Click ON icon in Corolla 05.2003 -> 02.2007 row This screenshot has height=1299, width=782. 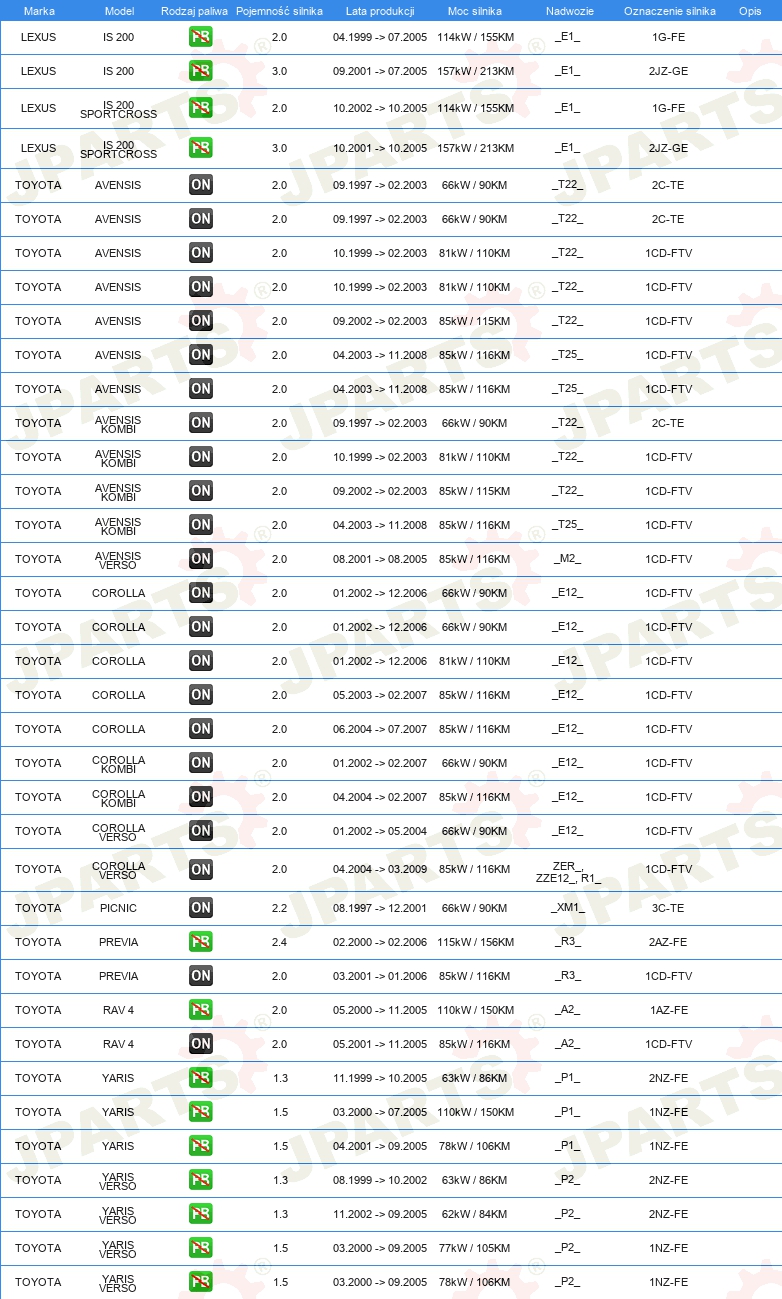[x=201, y=695]
